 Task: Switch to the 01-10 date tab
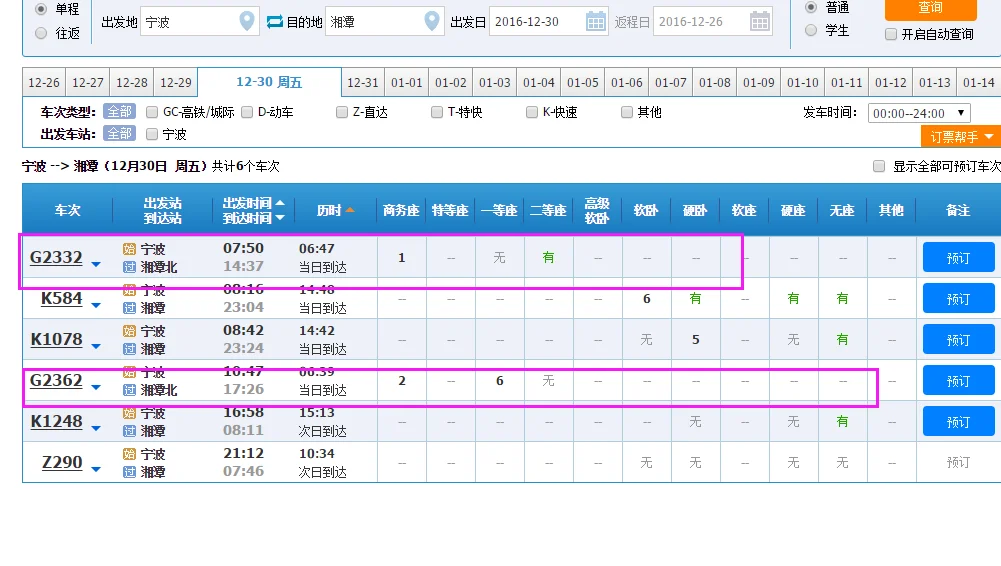point(802,82)
